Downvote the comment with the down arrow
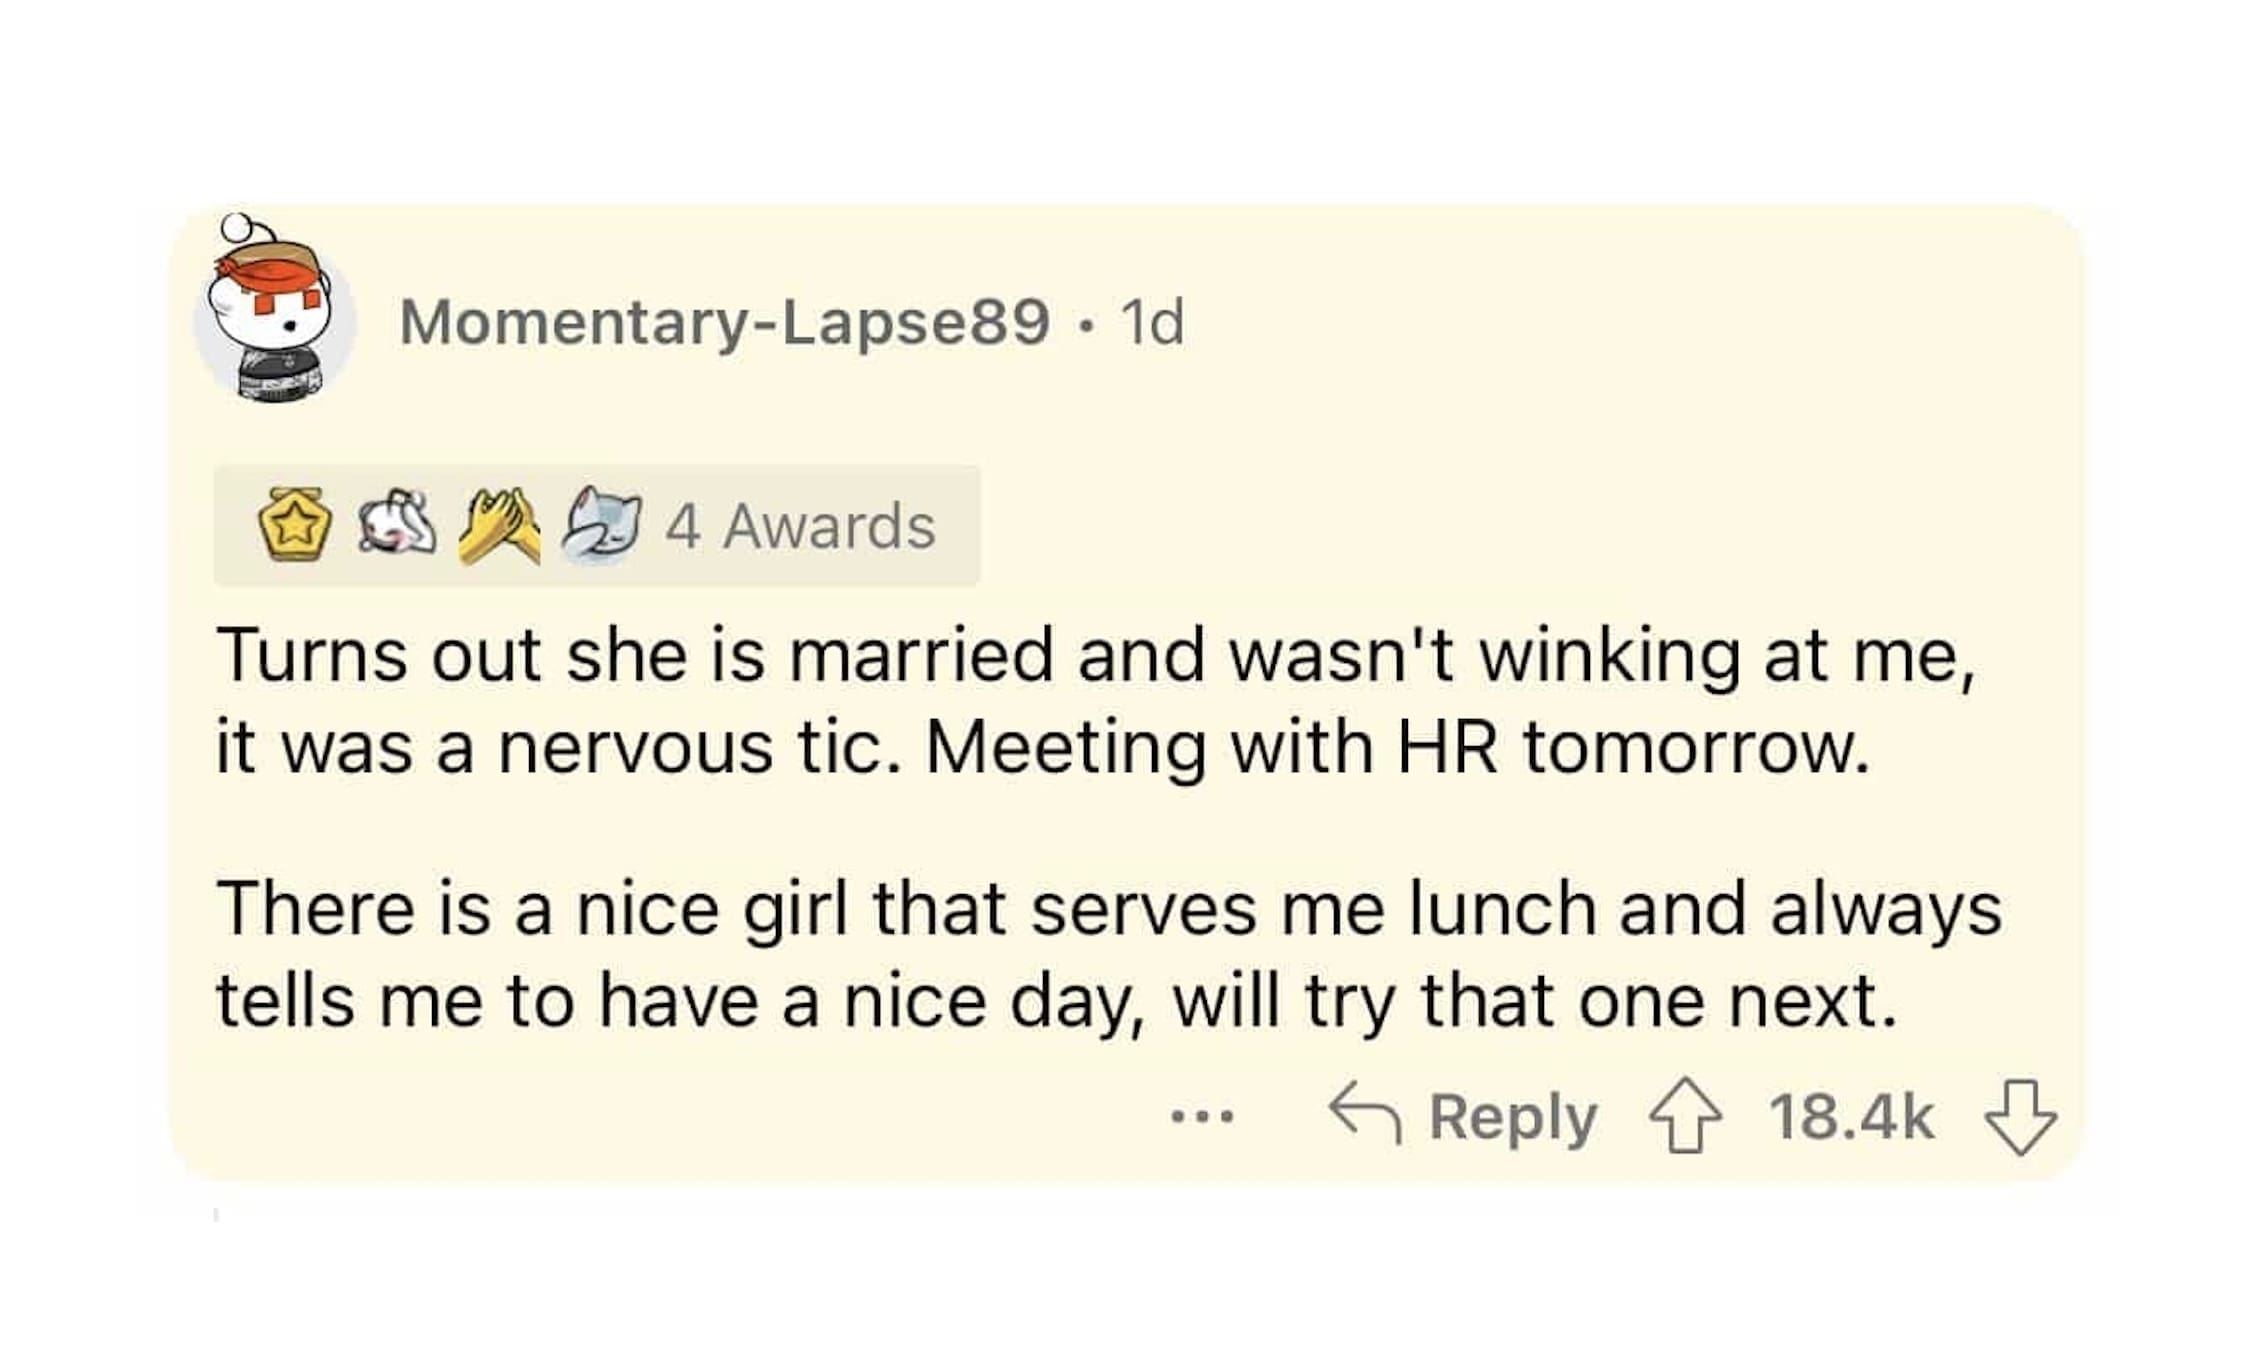The image size is (2266, 1366). coord(2020,1117)
